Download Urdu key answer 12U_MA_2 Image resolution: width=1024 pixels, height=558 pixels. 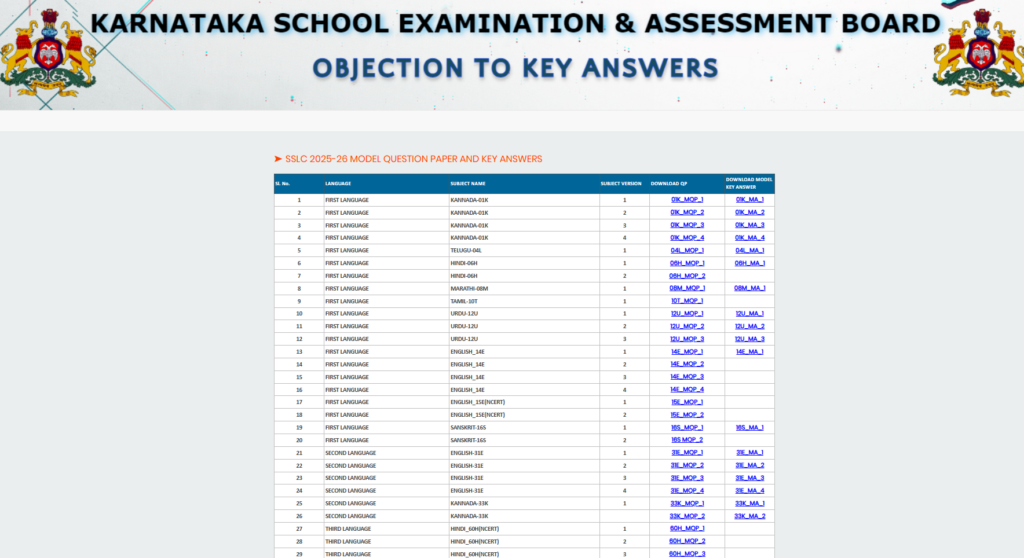click(749, 326)
